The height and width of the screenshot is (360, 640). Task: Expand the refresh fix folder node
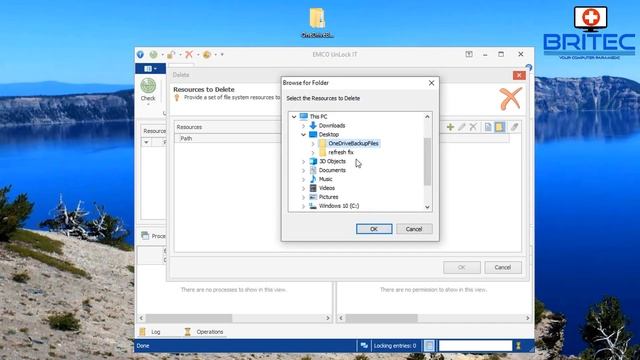[313, 153]
